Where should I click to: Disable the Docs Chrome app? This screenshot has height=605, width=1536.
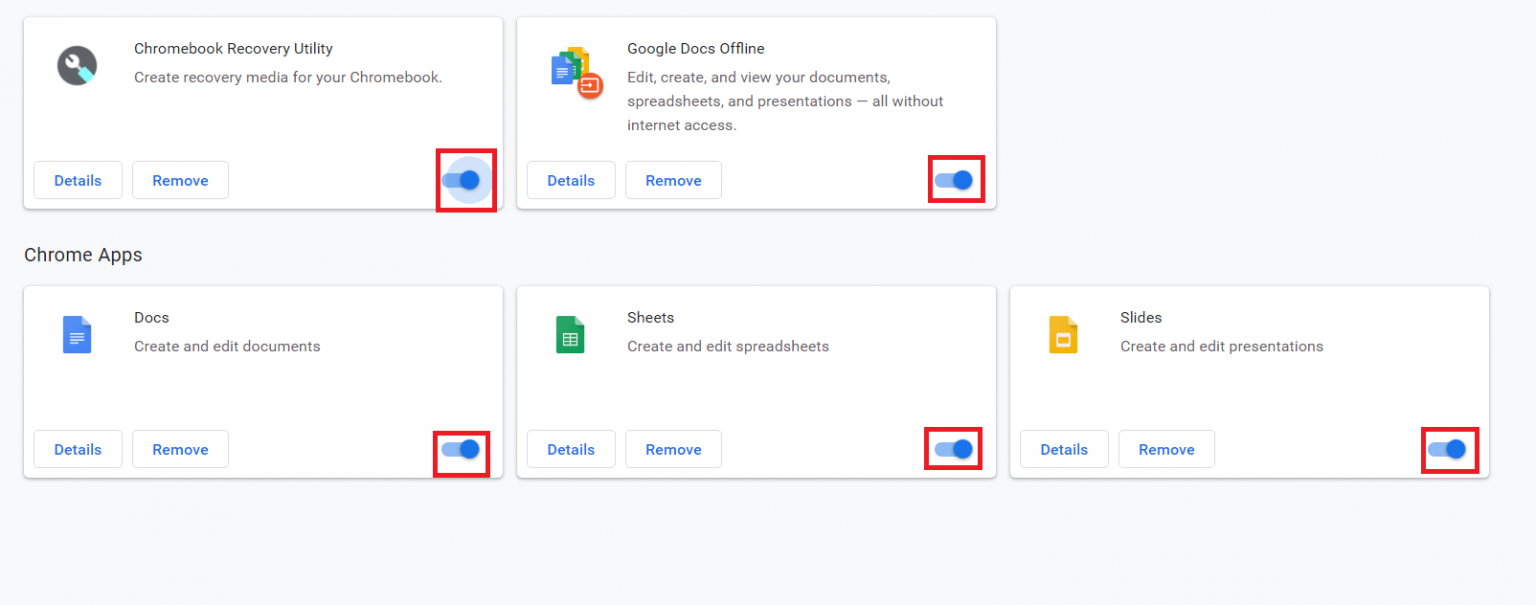click(461, 449)
